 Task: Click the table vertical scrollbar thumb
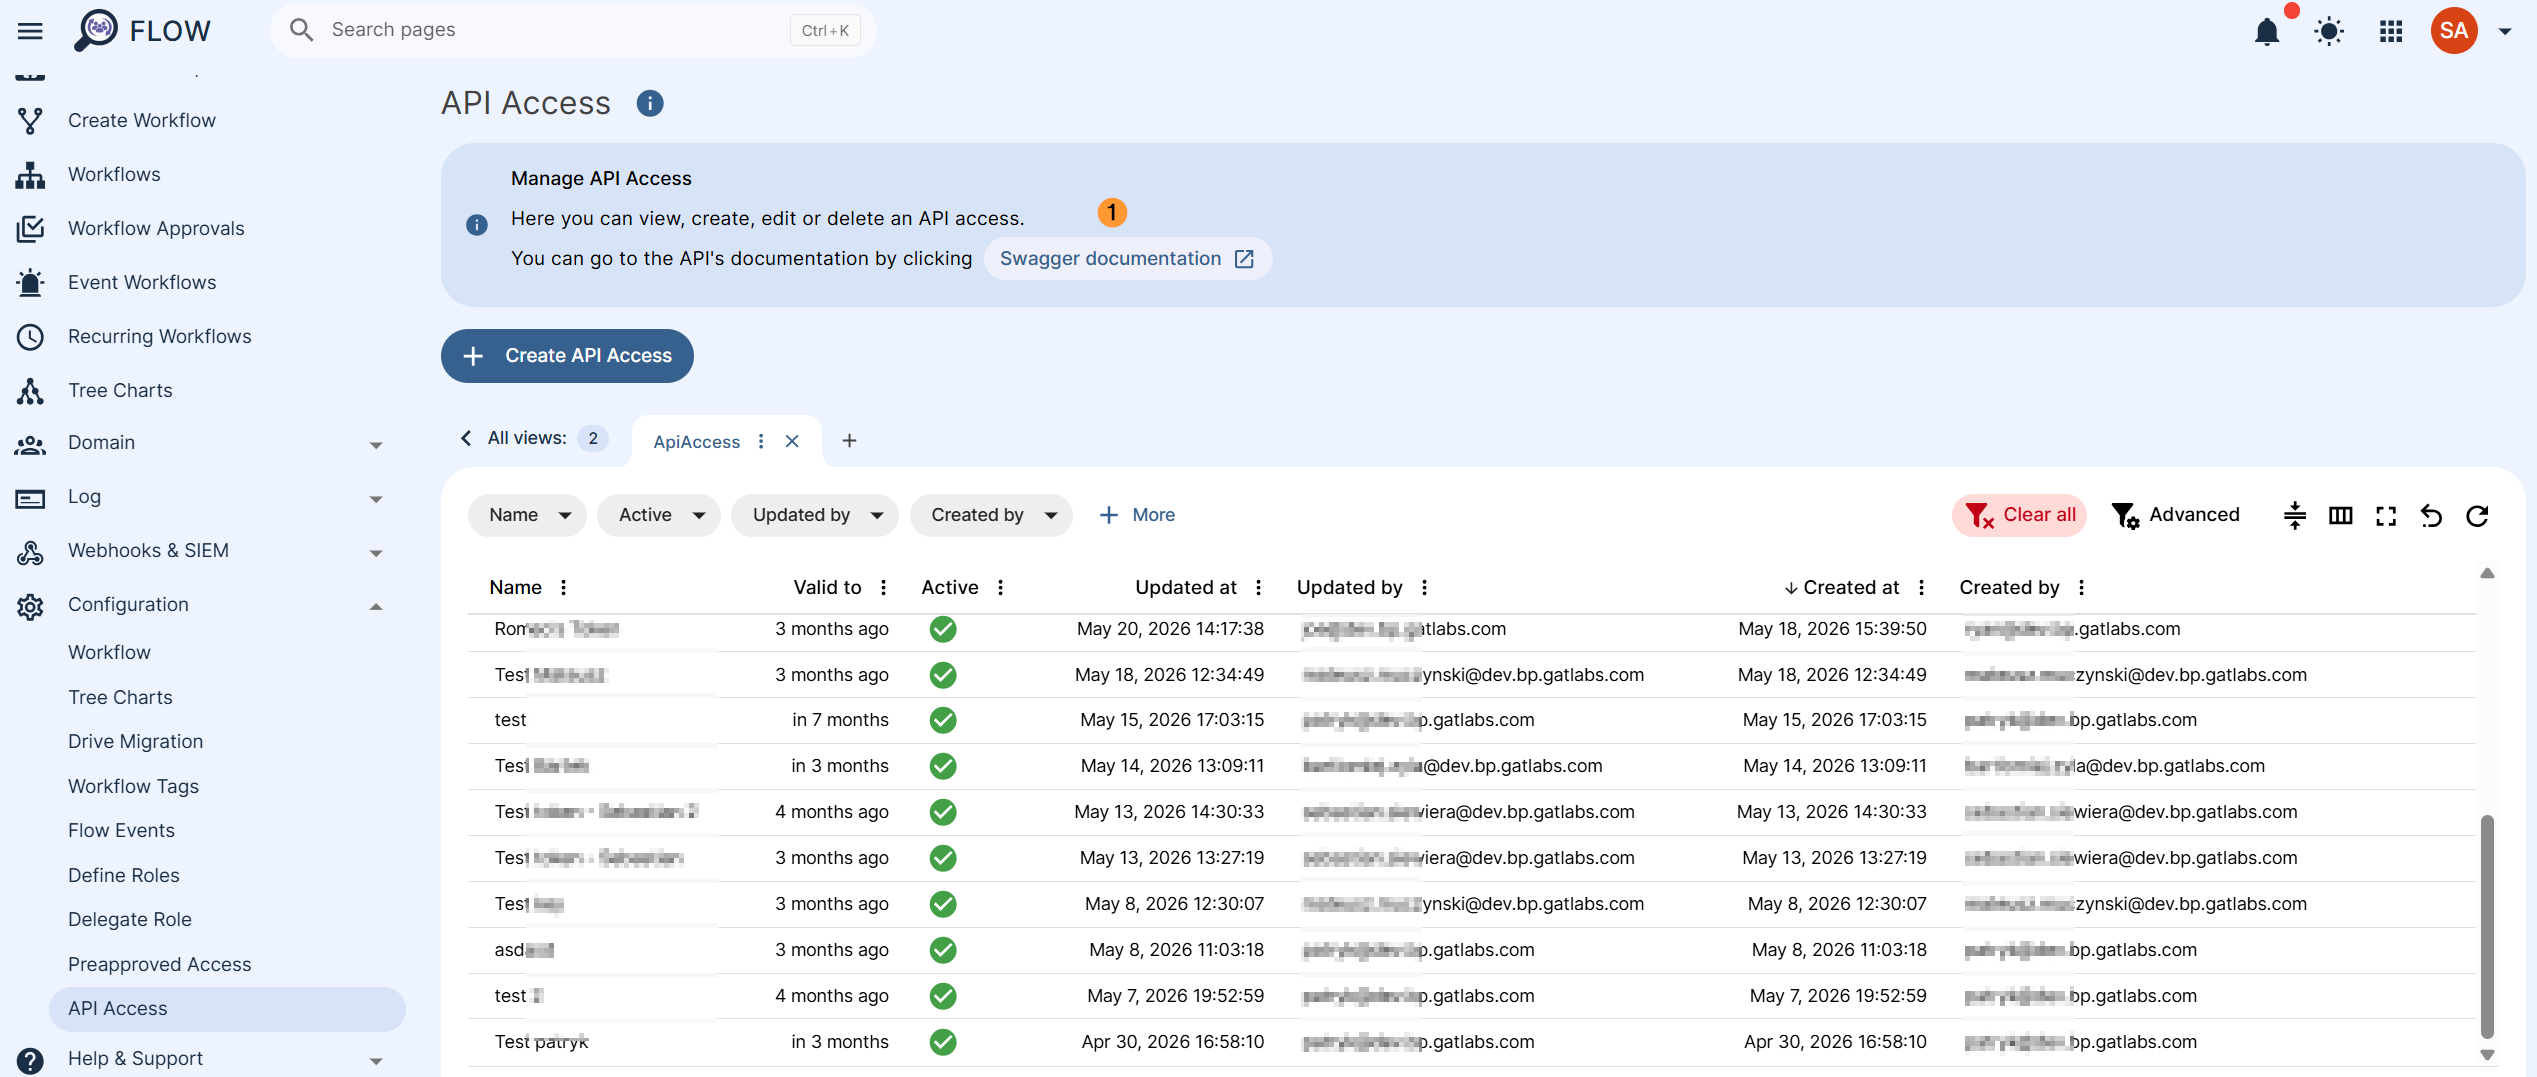tap(2487, 926)
